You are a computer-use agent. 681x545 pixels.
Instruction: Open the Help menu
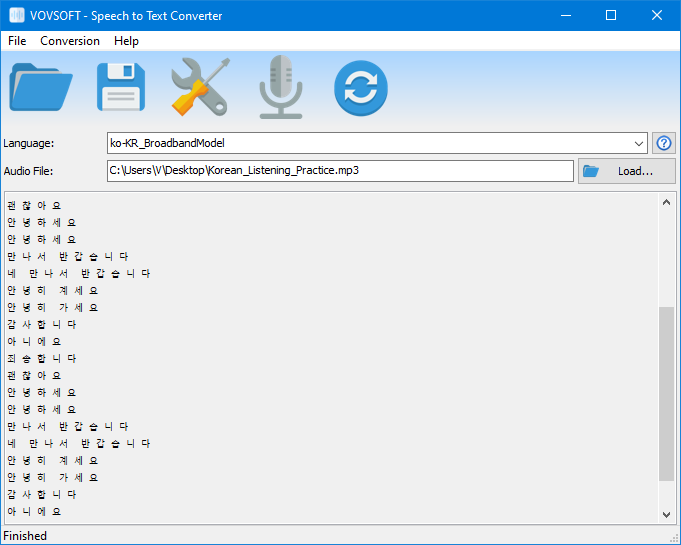[126, 41]
